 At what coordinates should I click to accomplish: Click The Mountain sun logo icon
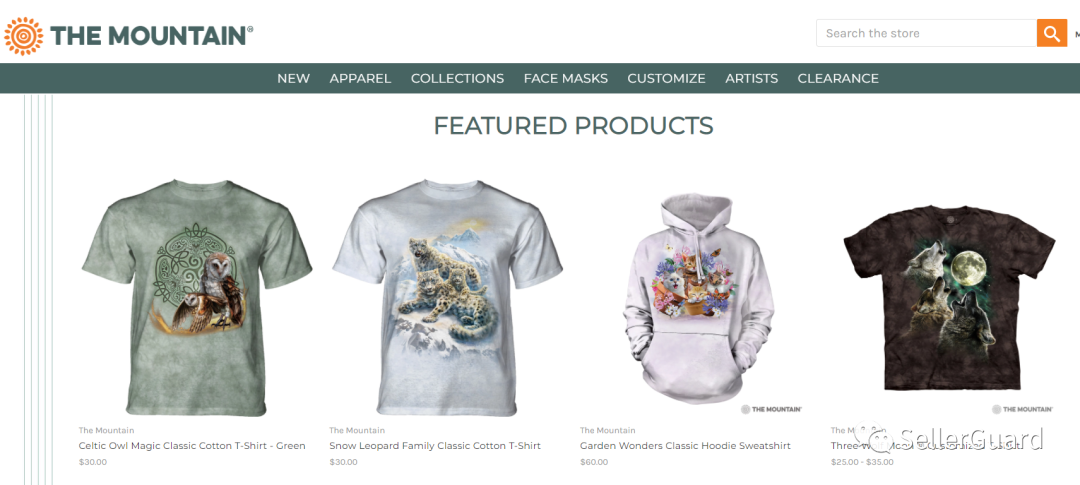point(23,36)
